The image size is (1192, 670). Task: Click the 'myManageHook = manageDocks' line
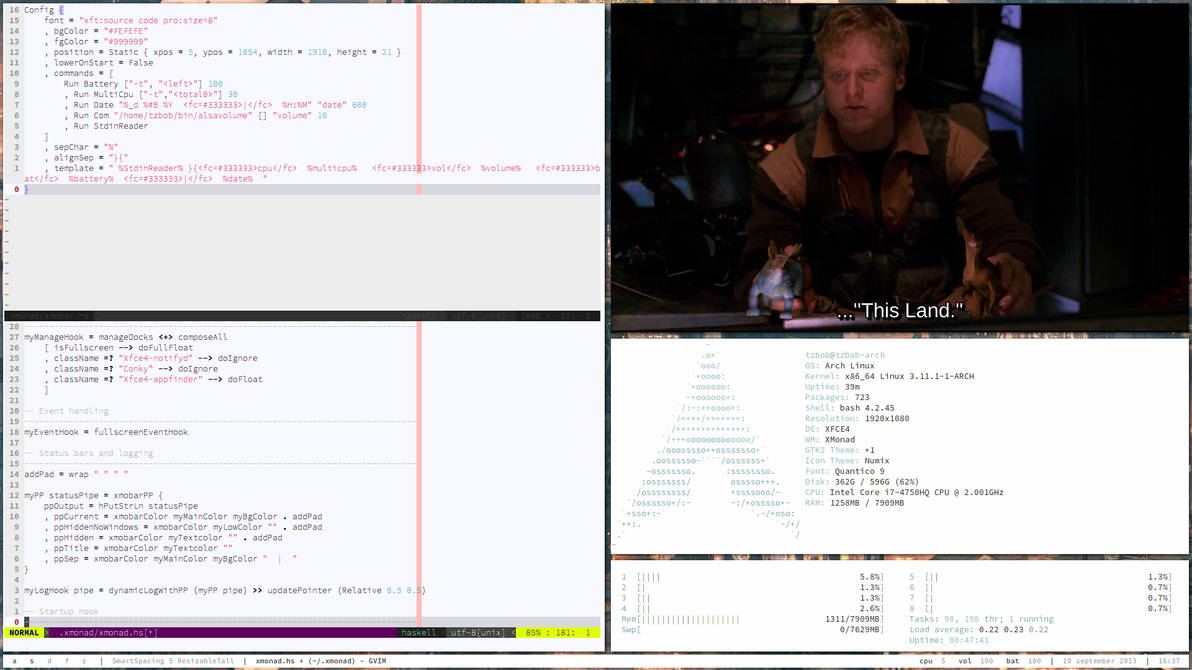click(125, 337)
